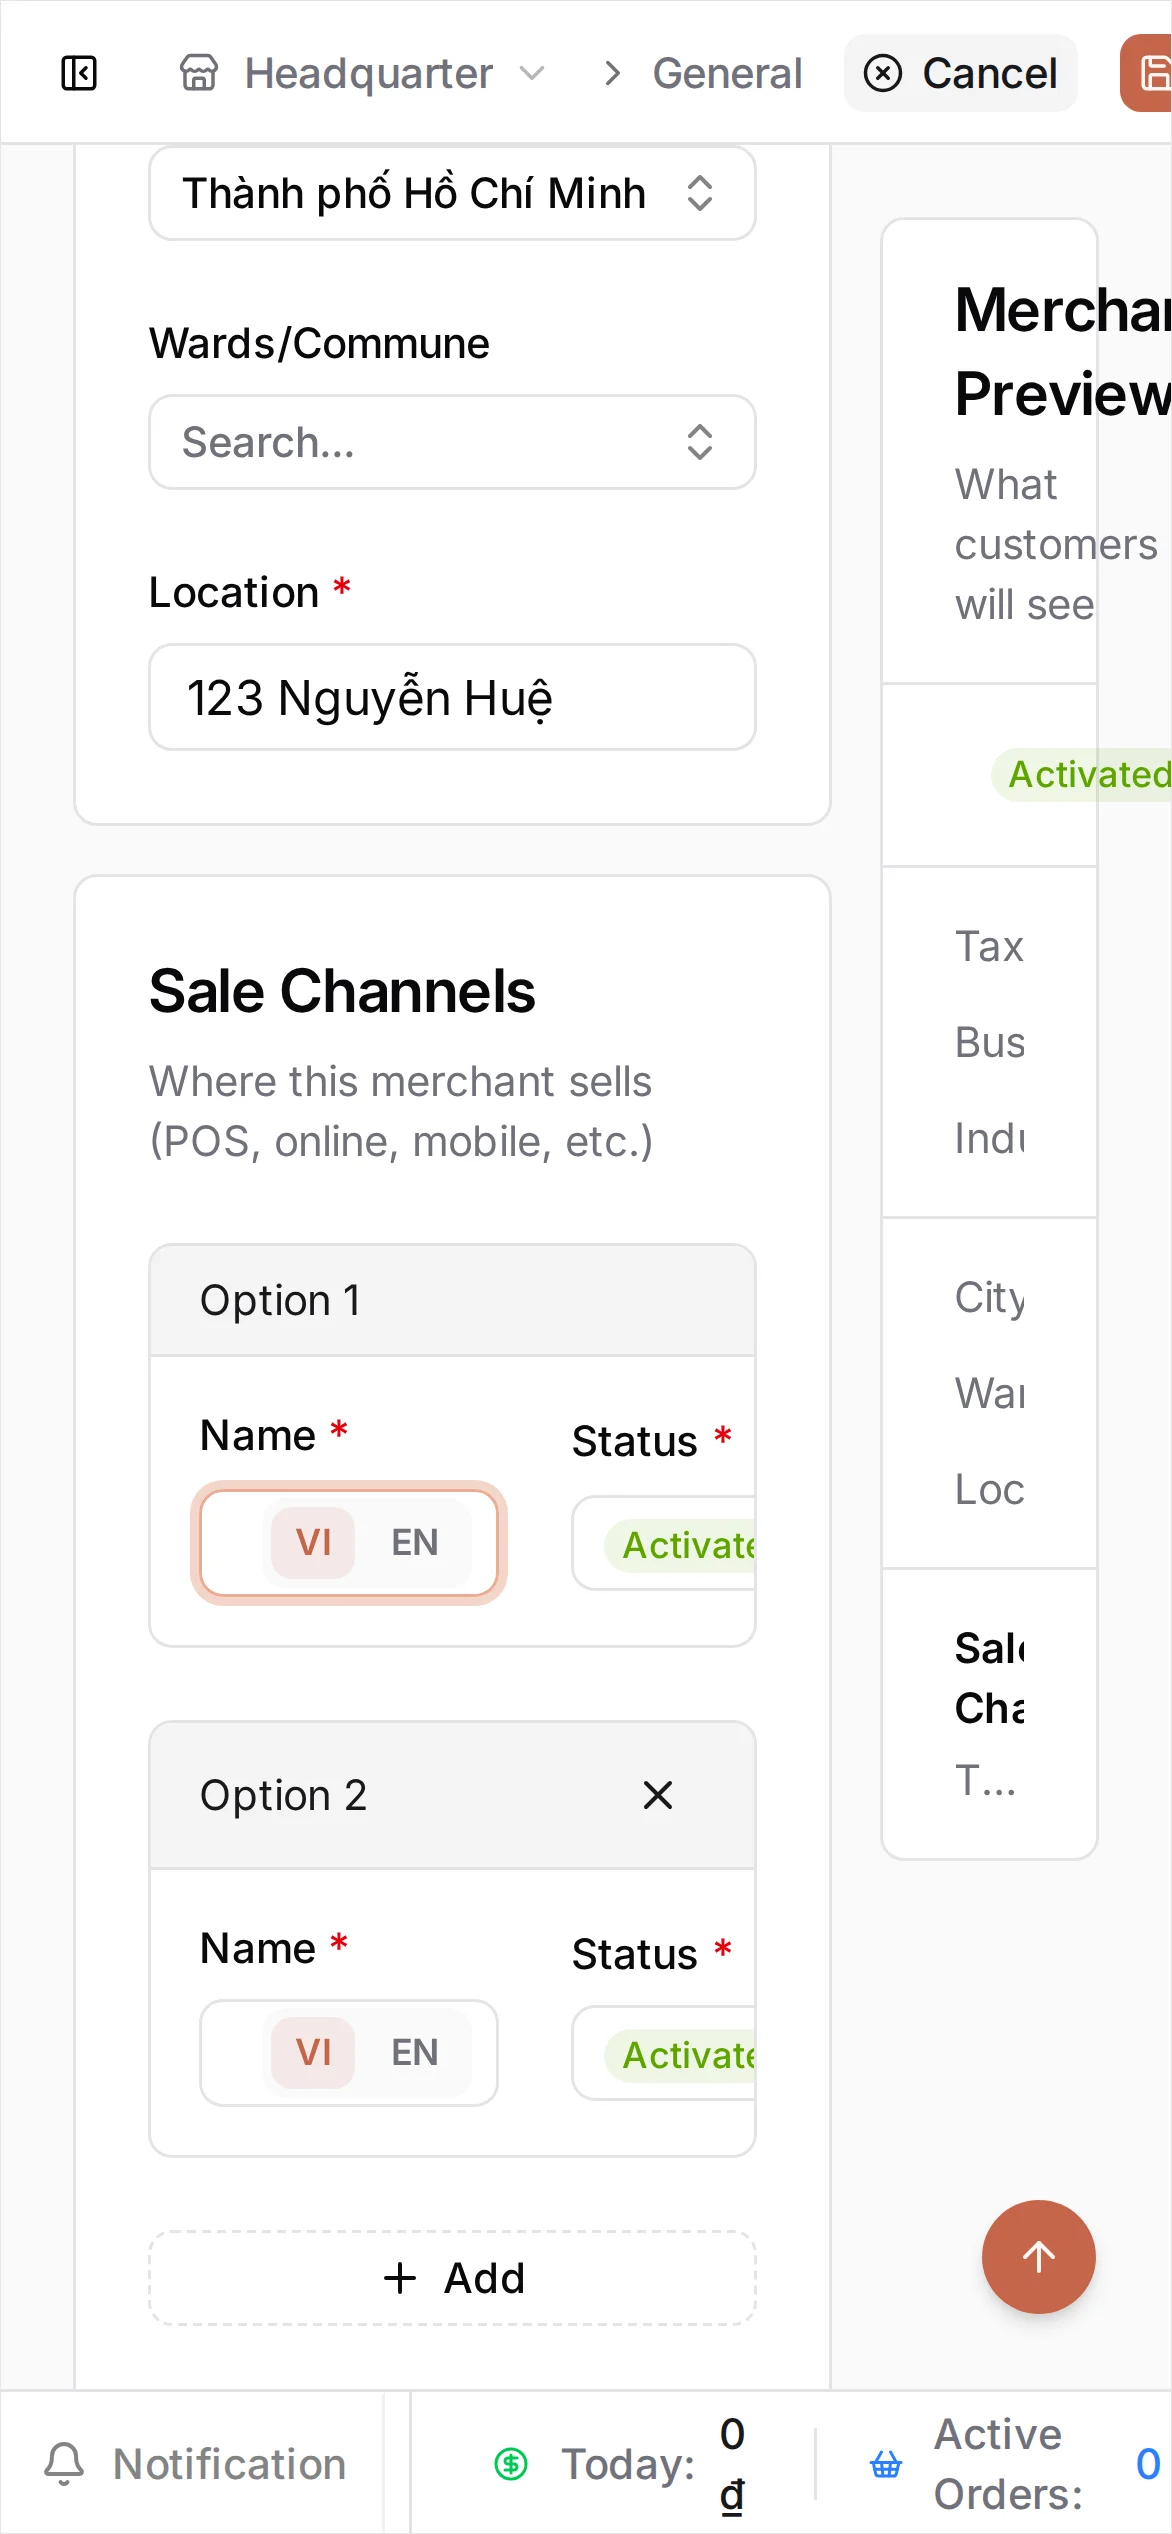The image size is (1172, 2534).
Task: Open the Headquarter breadcrumb
Action: tap(369, 73)
